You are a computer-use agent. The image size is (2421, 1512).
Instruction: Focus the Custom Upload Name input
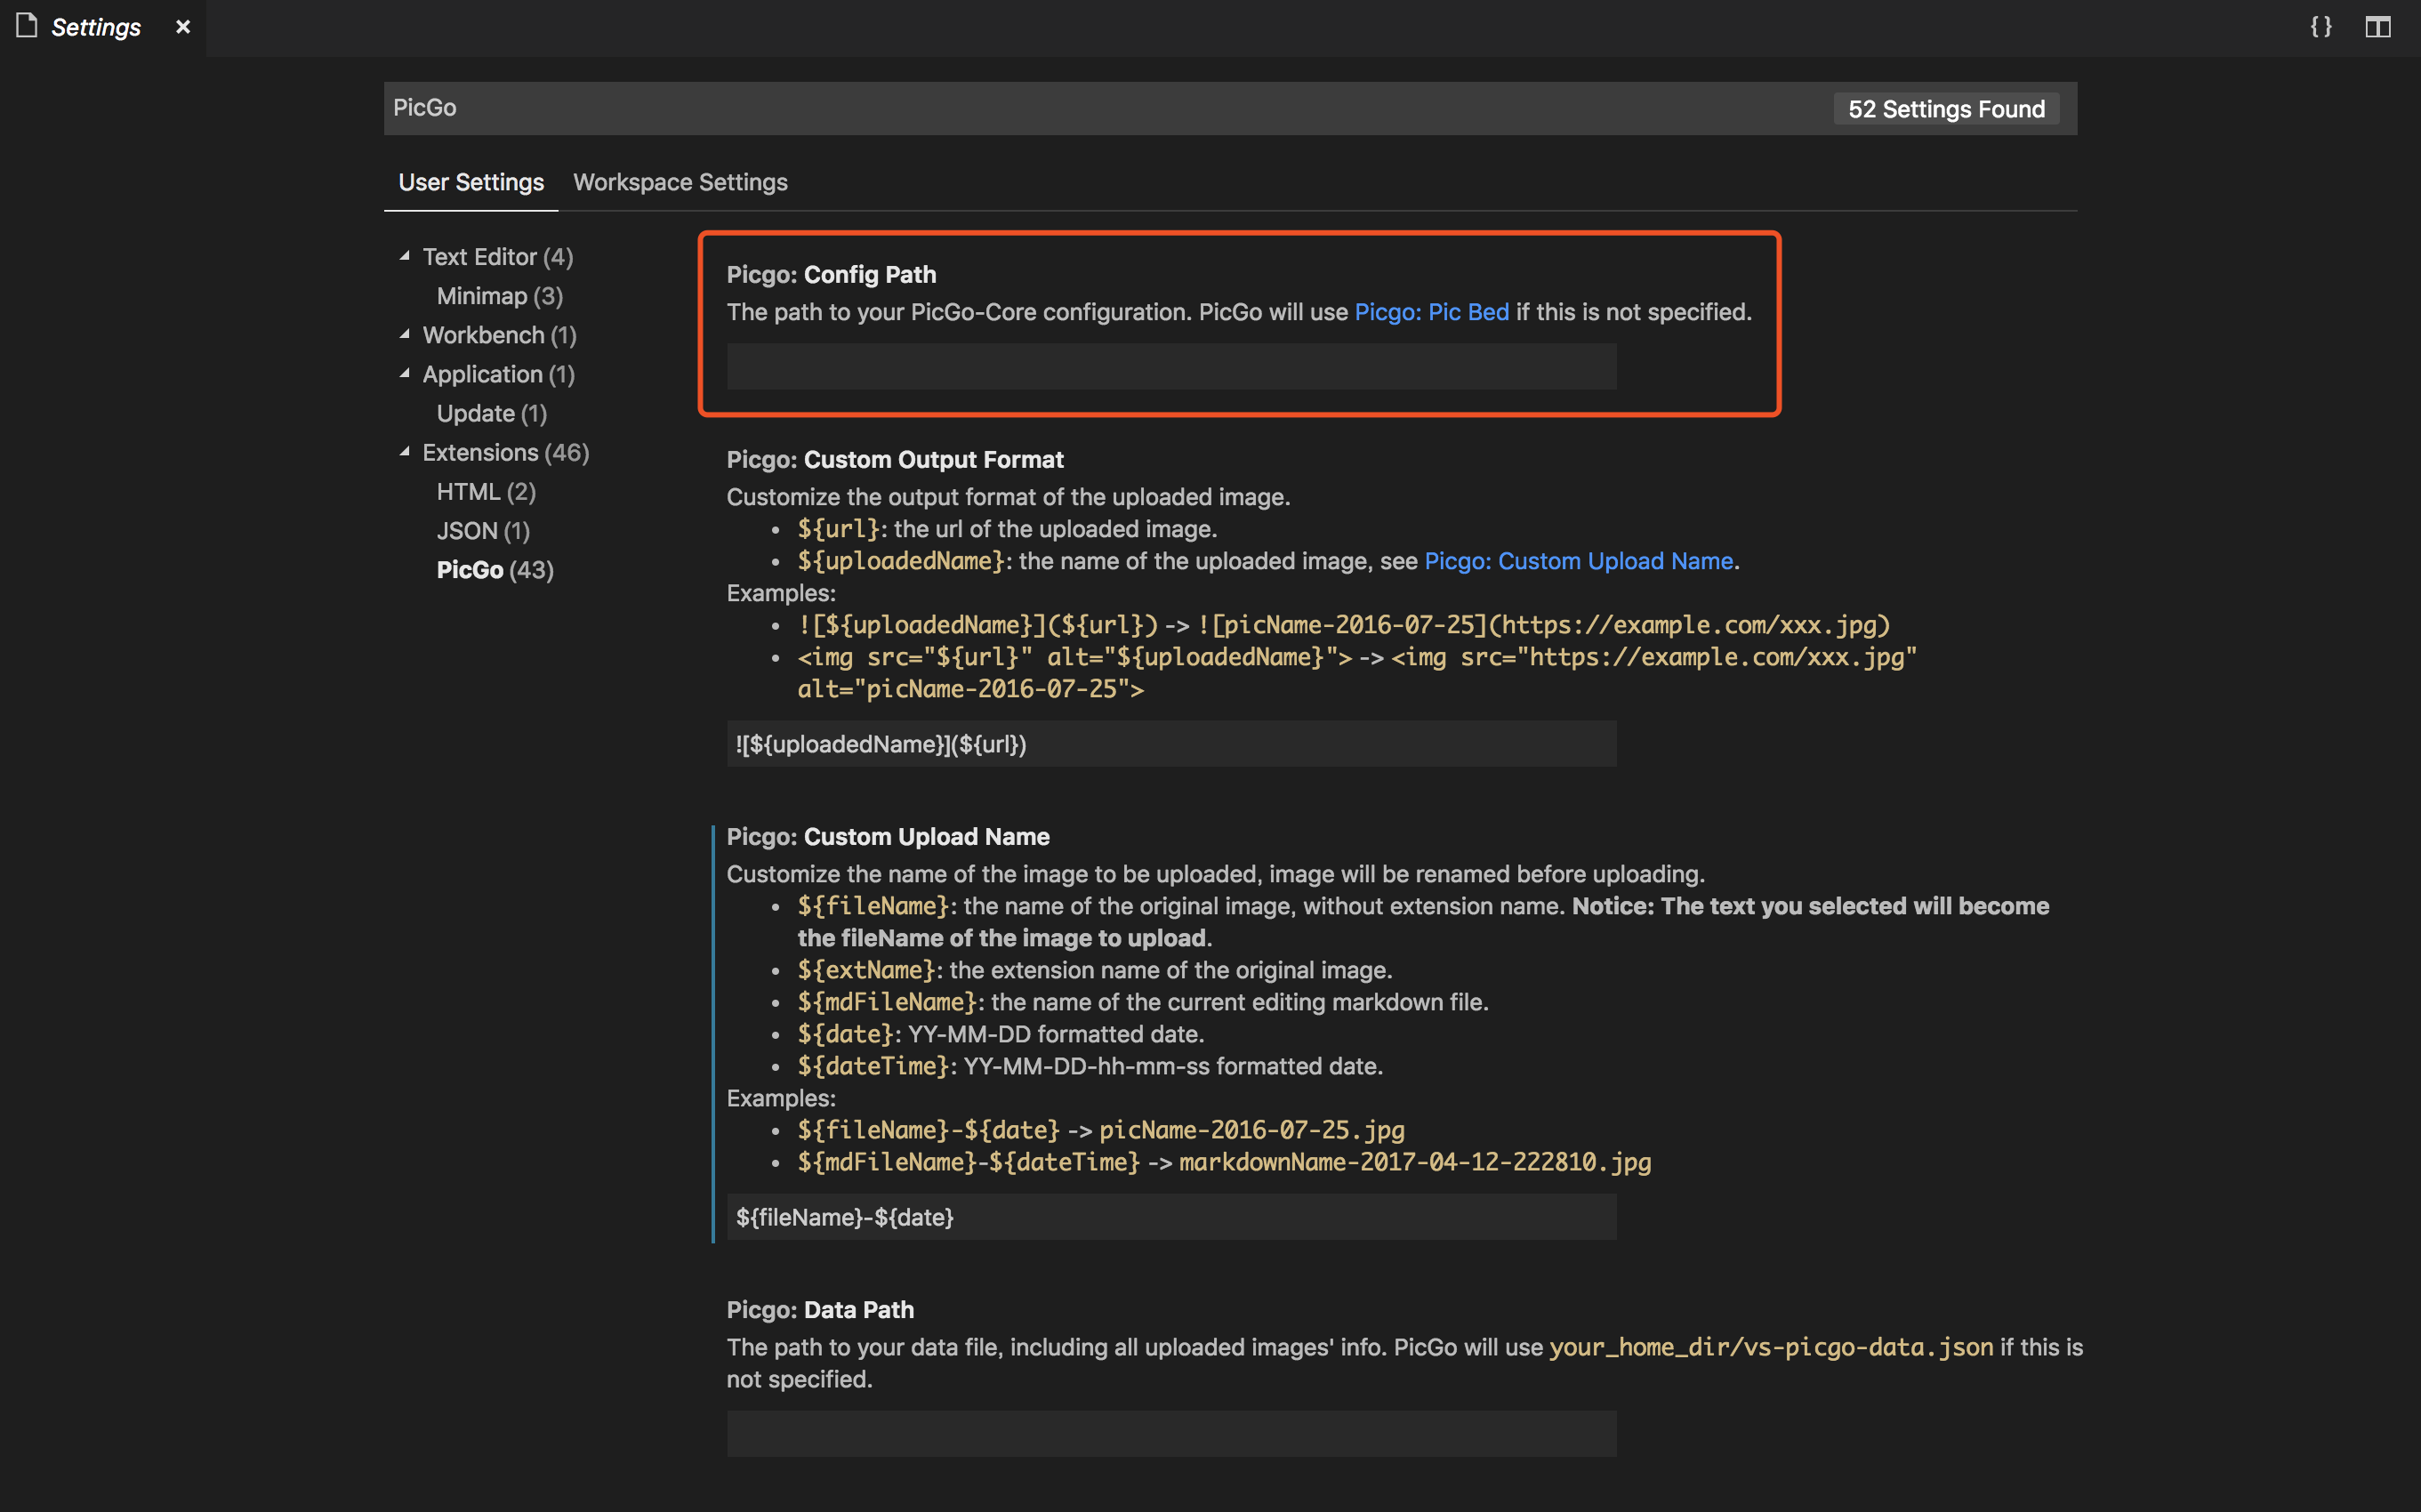[1171, 1217]
